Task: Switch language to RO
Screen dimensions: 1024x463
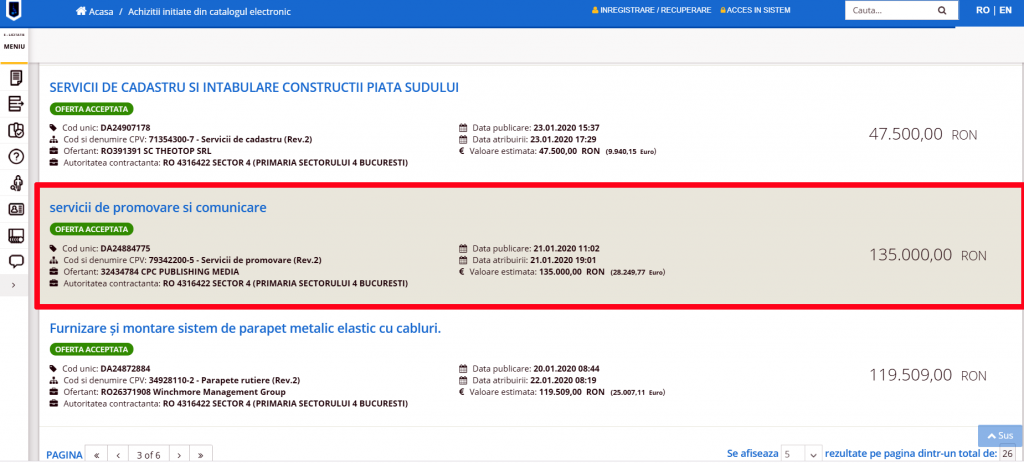Action: pyautogui.click(x=982, y=10)
